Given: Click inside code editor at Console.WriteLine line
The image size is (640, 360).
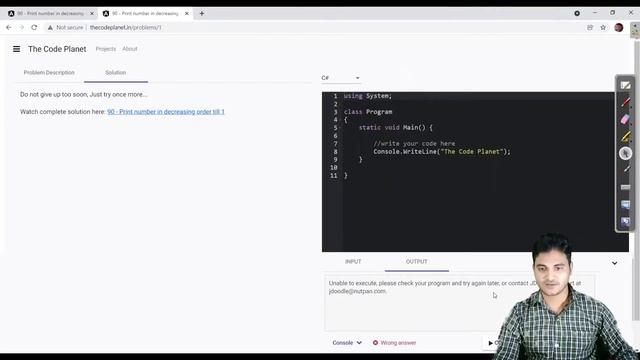Looking at the screenshot, I should tap(442, 152).
